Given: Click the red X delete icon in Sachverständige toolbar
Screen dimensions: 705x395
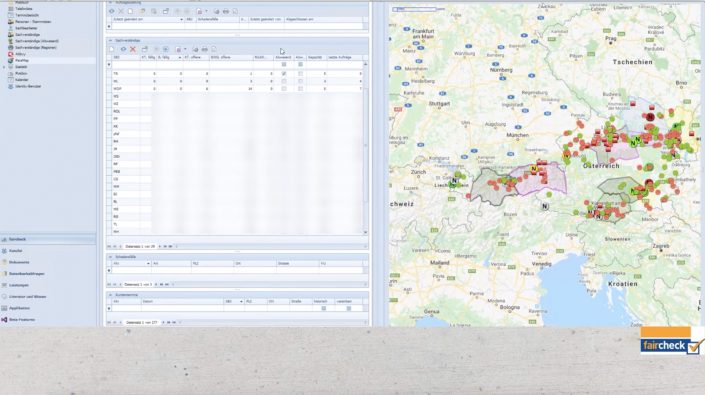Looking at the screenshot, I should point(133,49).
